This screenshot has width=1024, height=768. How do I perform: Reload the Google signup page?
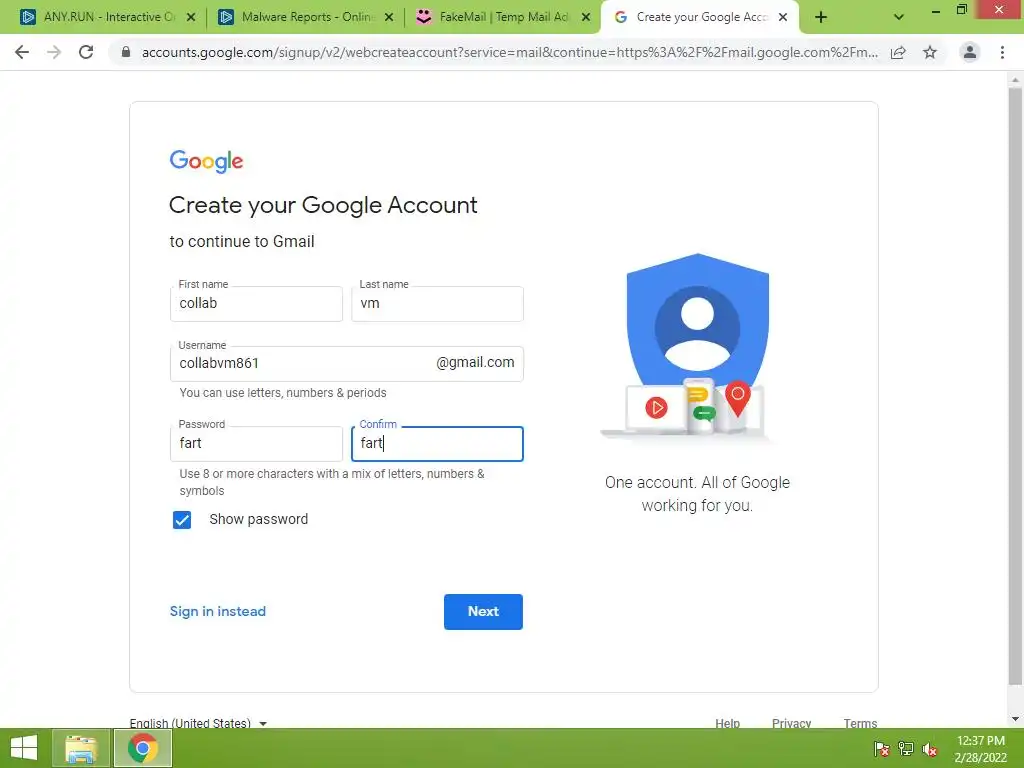(86, 52)
